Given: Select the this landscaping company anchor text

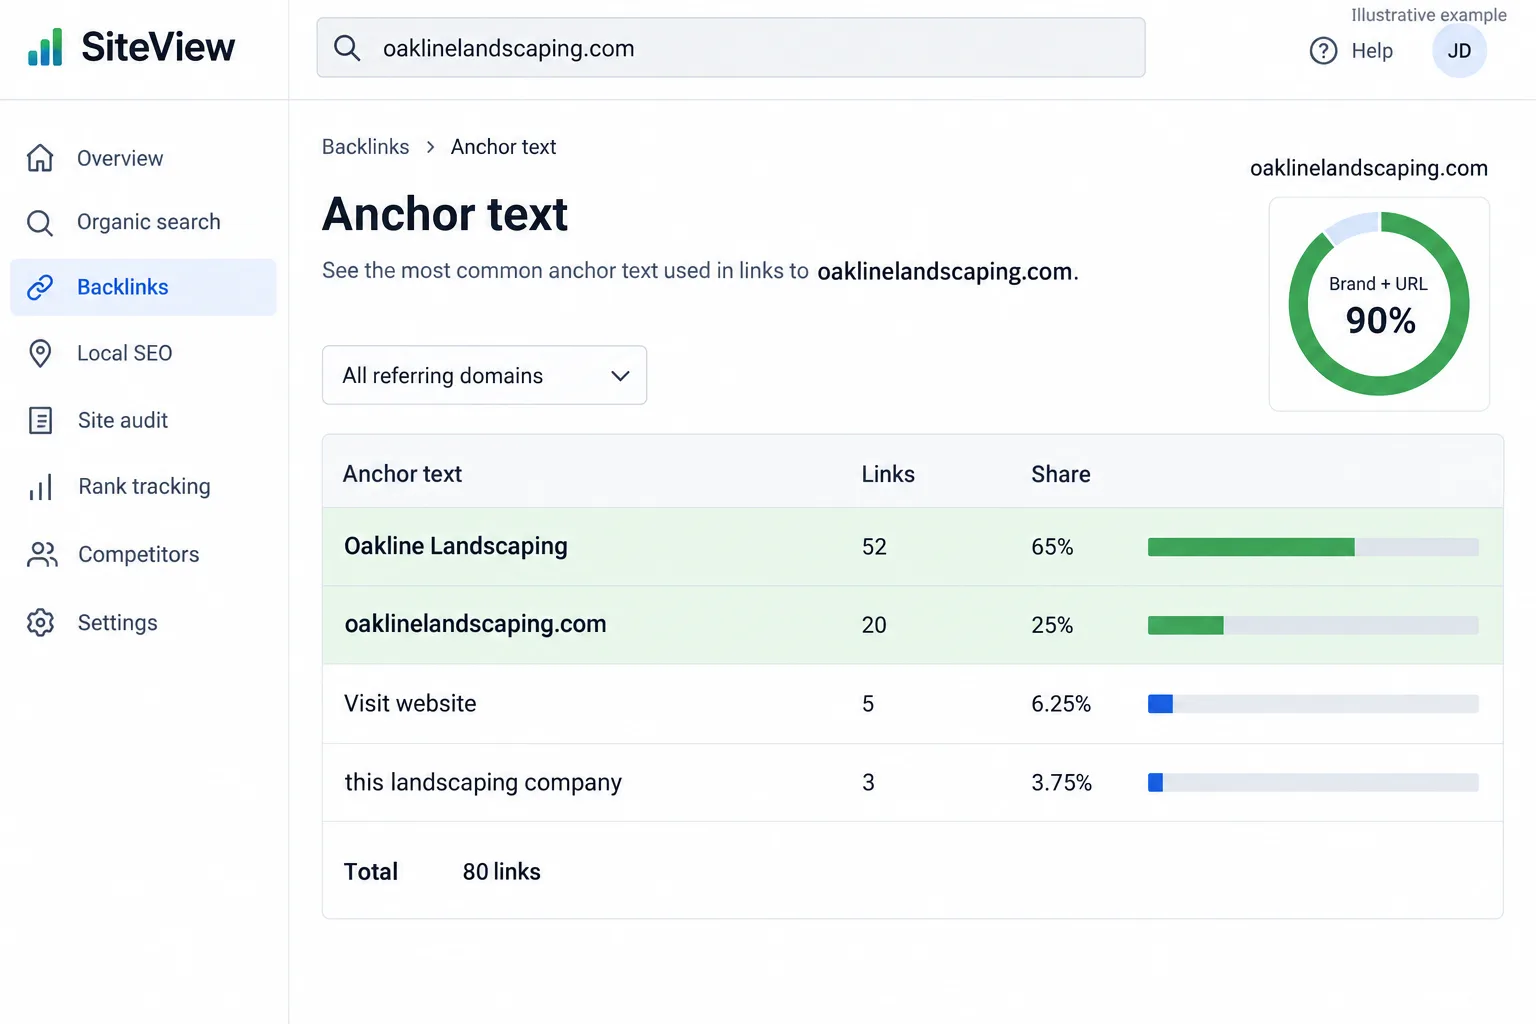Looking at the screenshot, I should click(x=483, y=782).
